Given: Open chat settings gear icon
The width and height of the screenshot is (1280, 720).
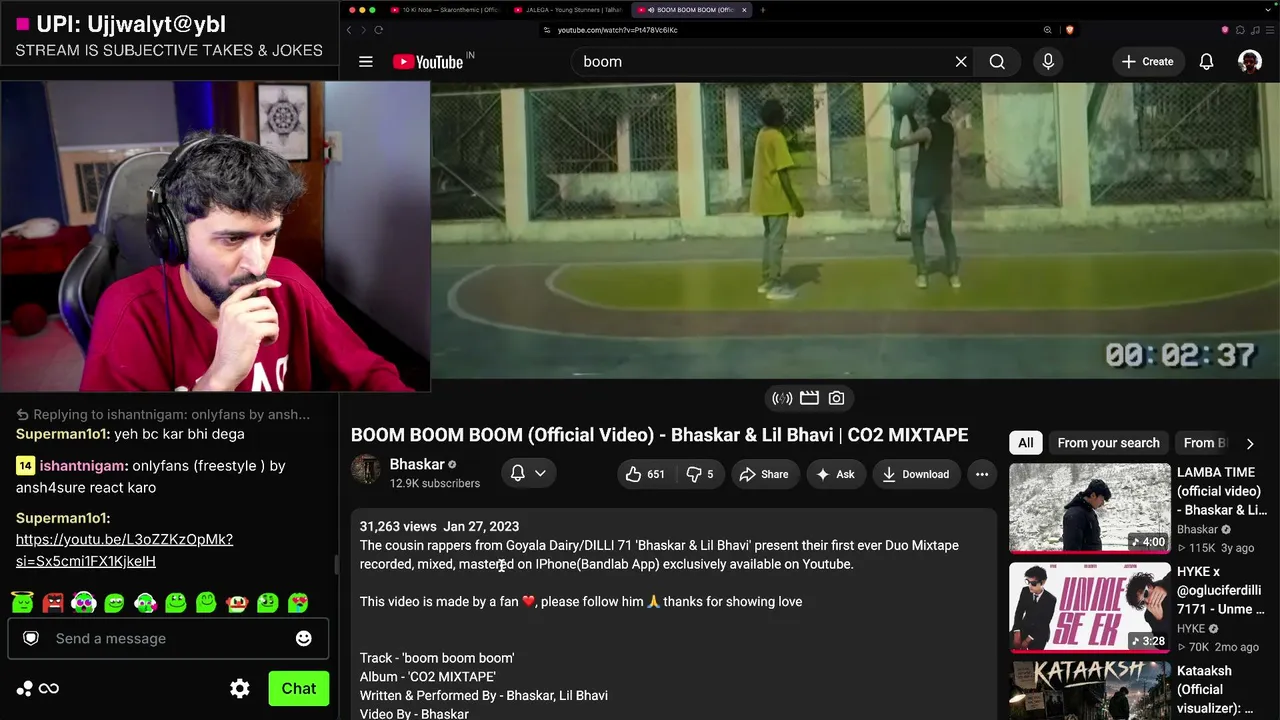Looking at the screenshot, I should coord(240,688).
